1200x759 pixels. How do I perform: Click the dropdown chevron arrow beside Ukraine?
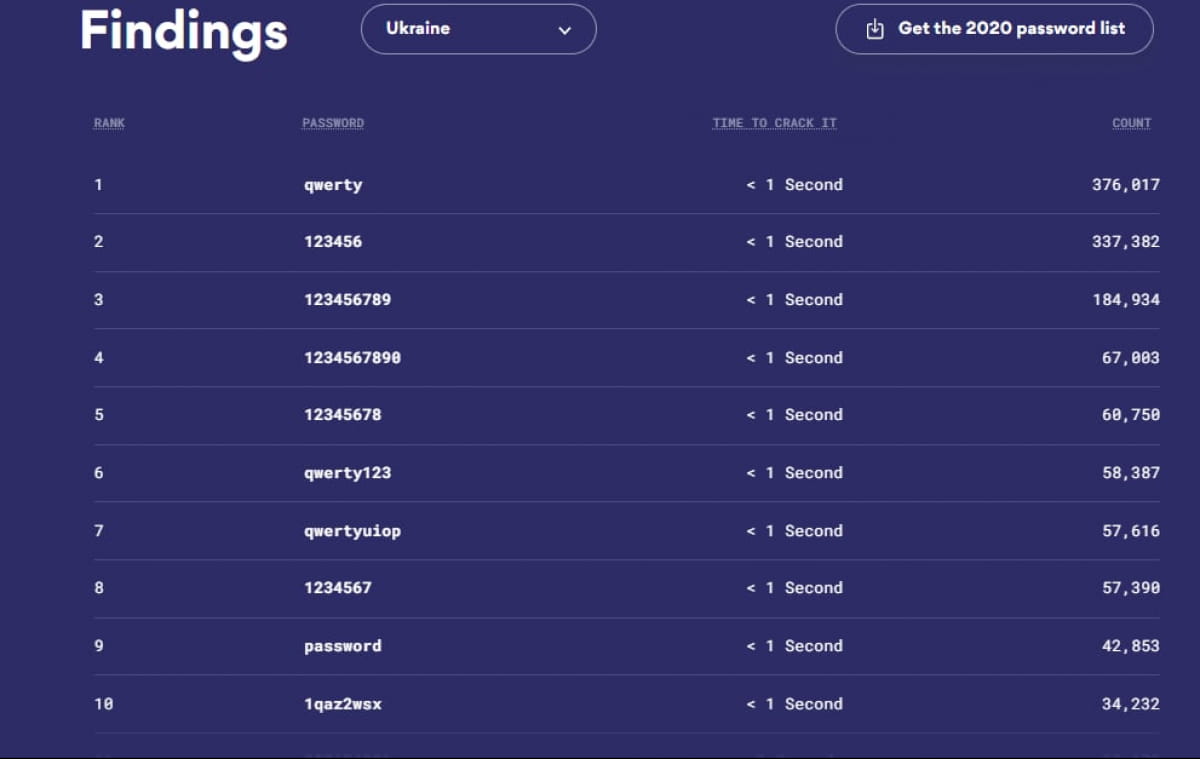[565, 30]
